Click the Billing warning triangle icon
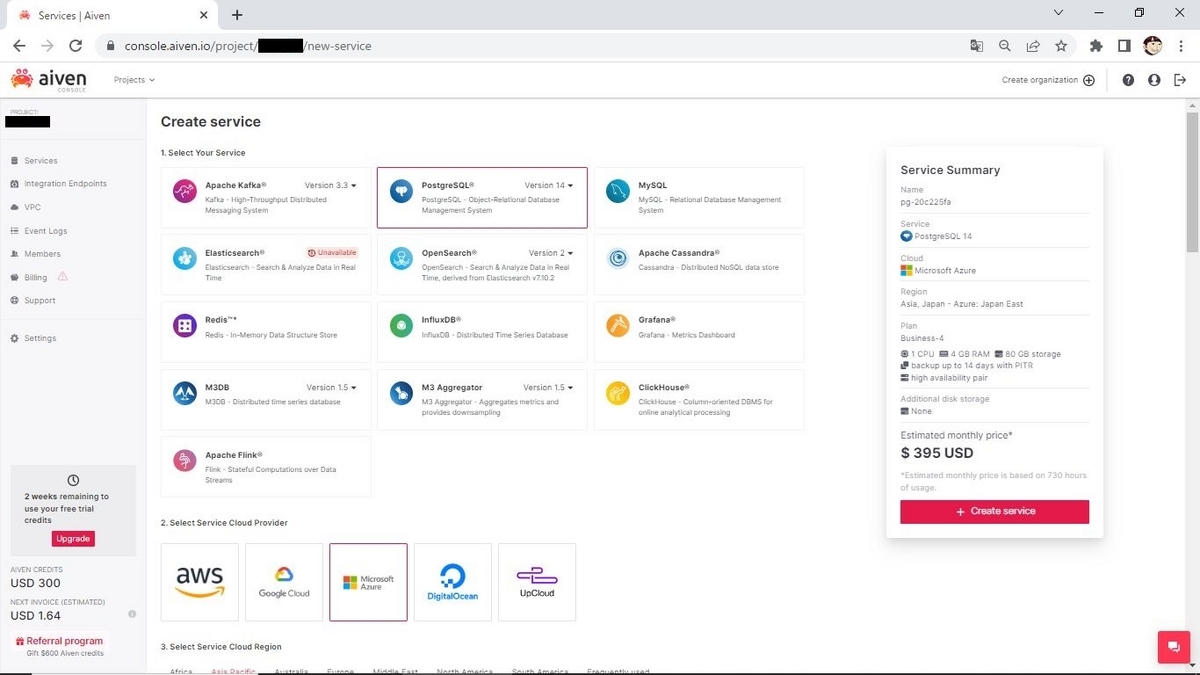The image size is (1200, 675). click(x=63, y=277)
